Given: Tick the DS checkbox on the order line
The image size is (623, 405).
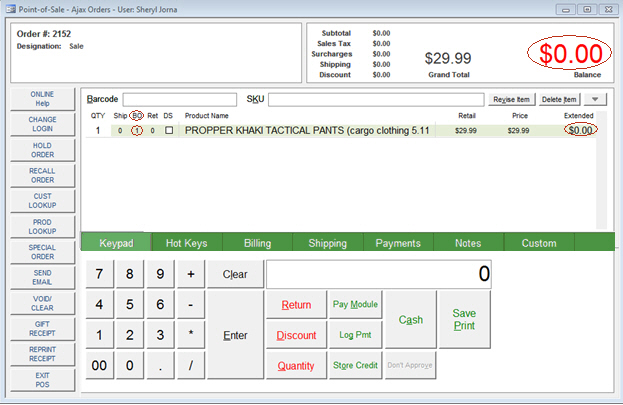Looking at the screenshot, I should (169, 130).
